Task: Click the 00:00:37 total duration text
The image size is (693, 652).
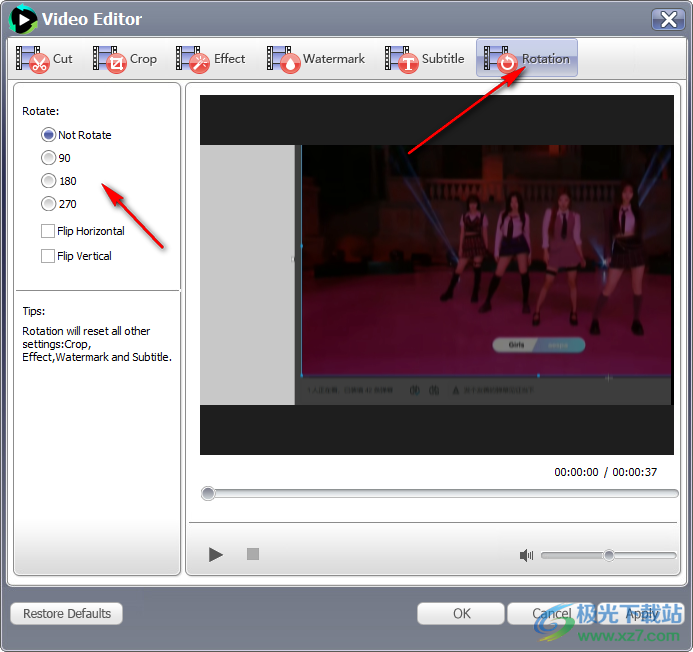Action: pos(635,472)
